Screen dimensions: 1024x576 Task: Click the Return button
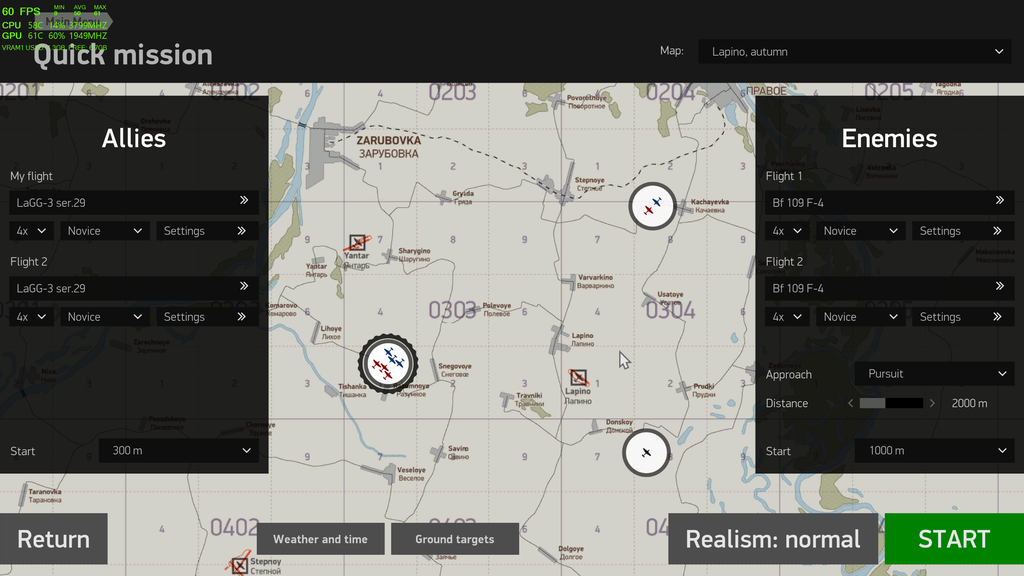[x=54, y=539]
